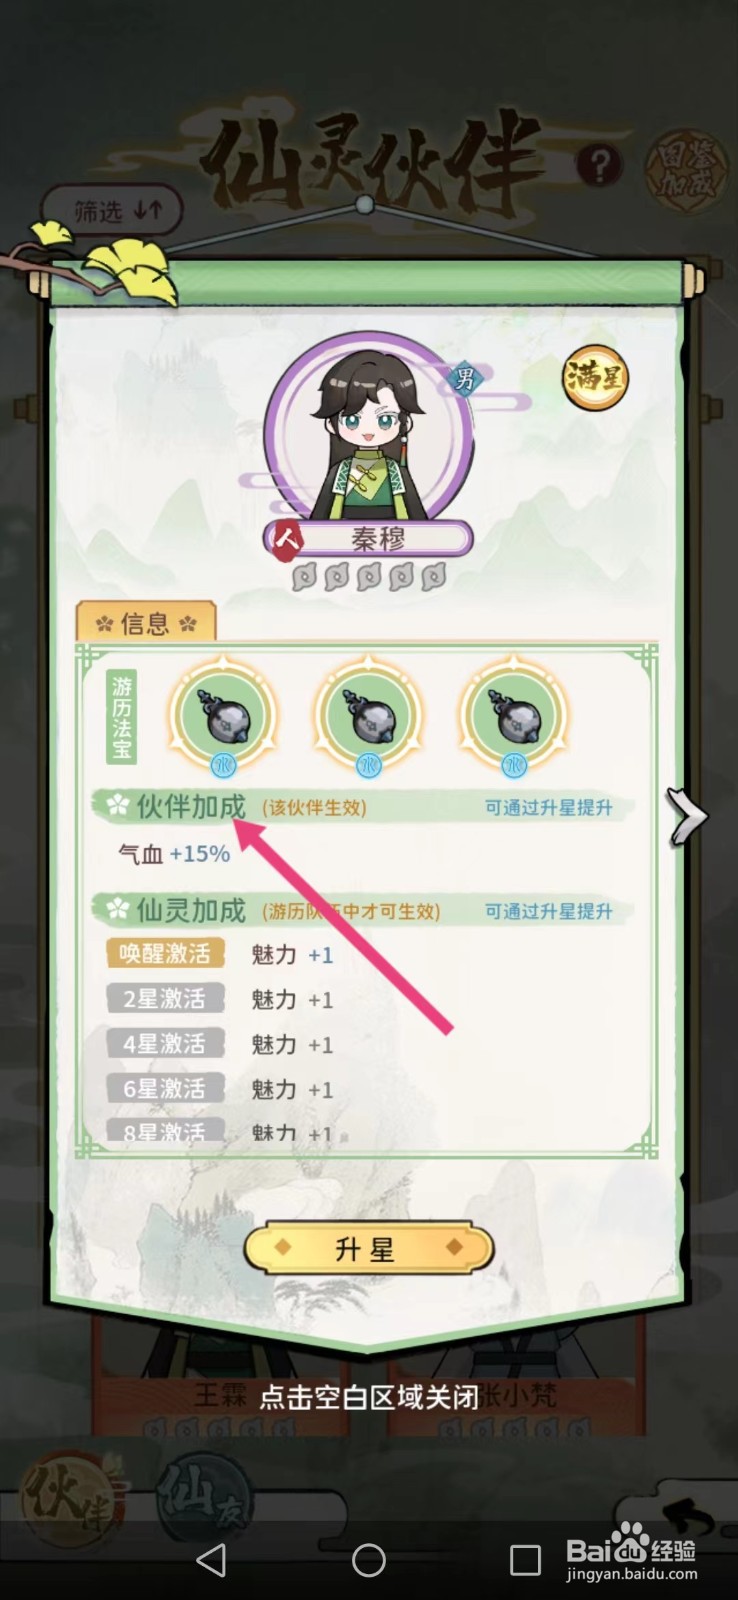This screenshot has height=1600, width=738.
Task: Tap the 4星激活 label
Action: pyautogui.click(x=165, y=1044)
